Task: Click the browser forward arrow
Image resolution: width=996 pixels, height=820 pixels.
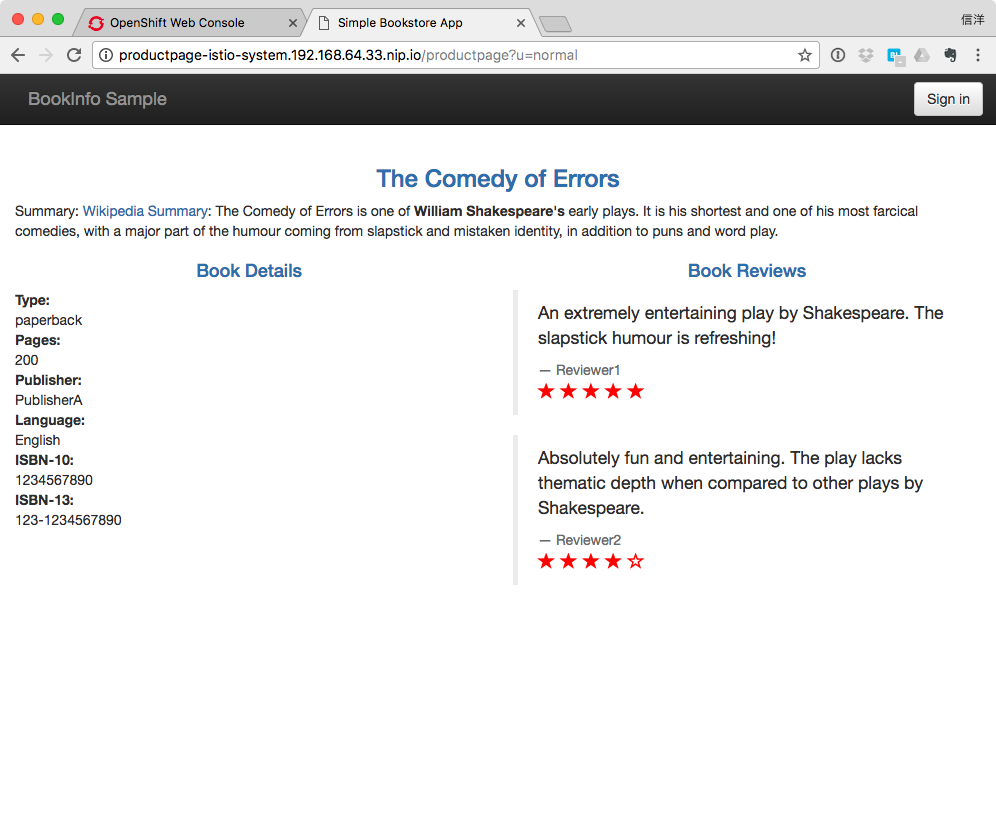Action: 46,55
